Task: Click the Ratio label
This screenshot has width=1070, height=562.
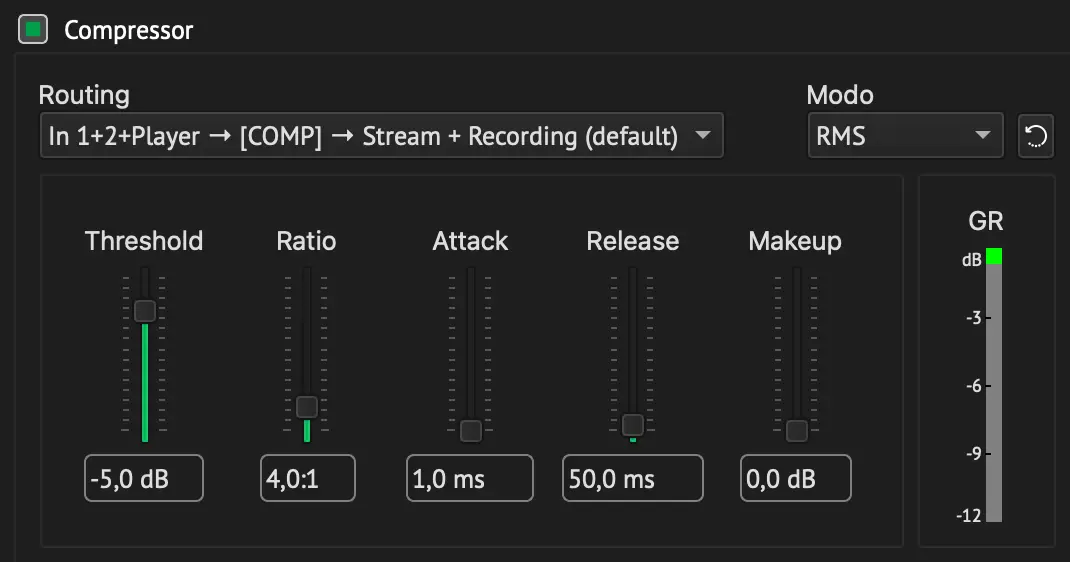Action: click(306, 241)
